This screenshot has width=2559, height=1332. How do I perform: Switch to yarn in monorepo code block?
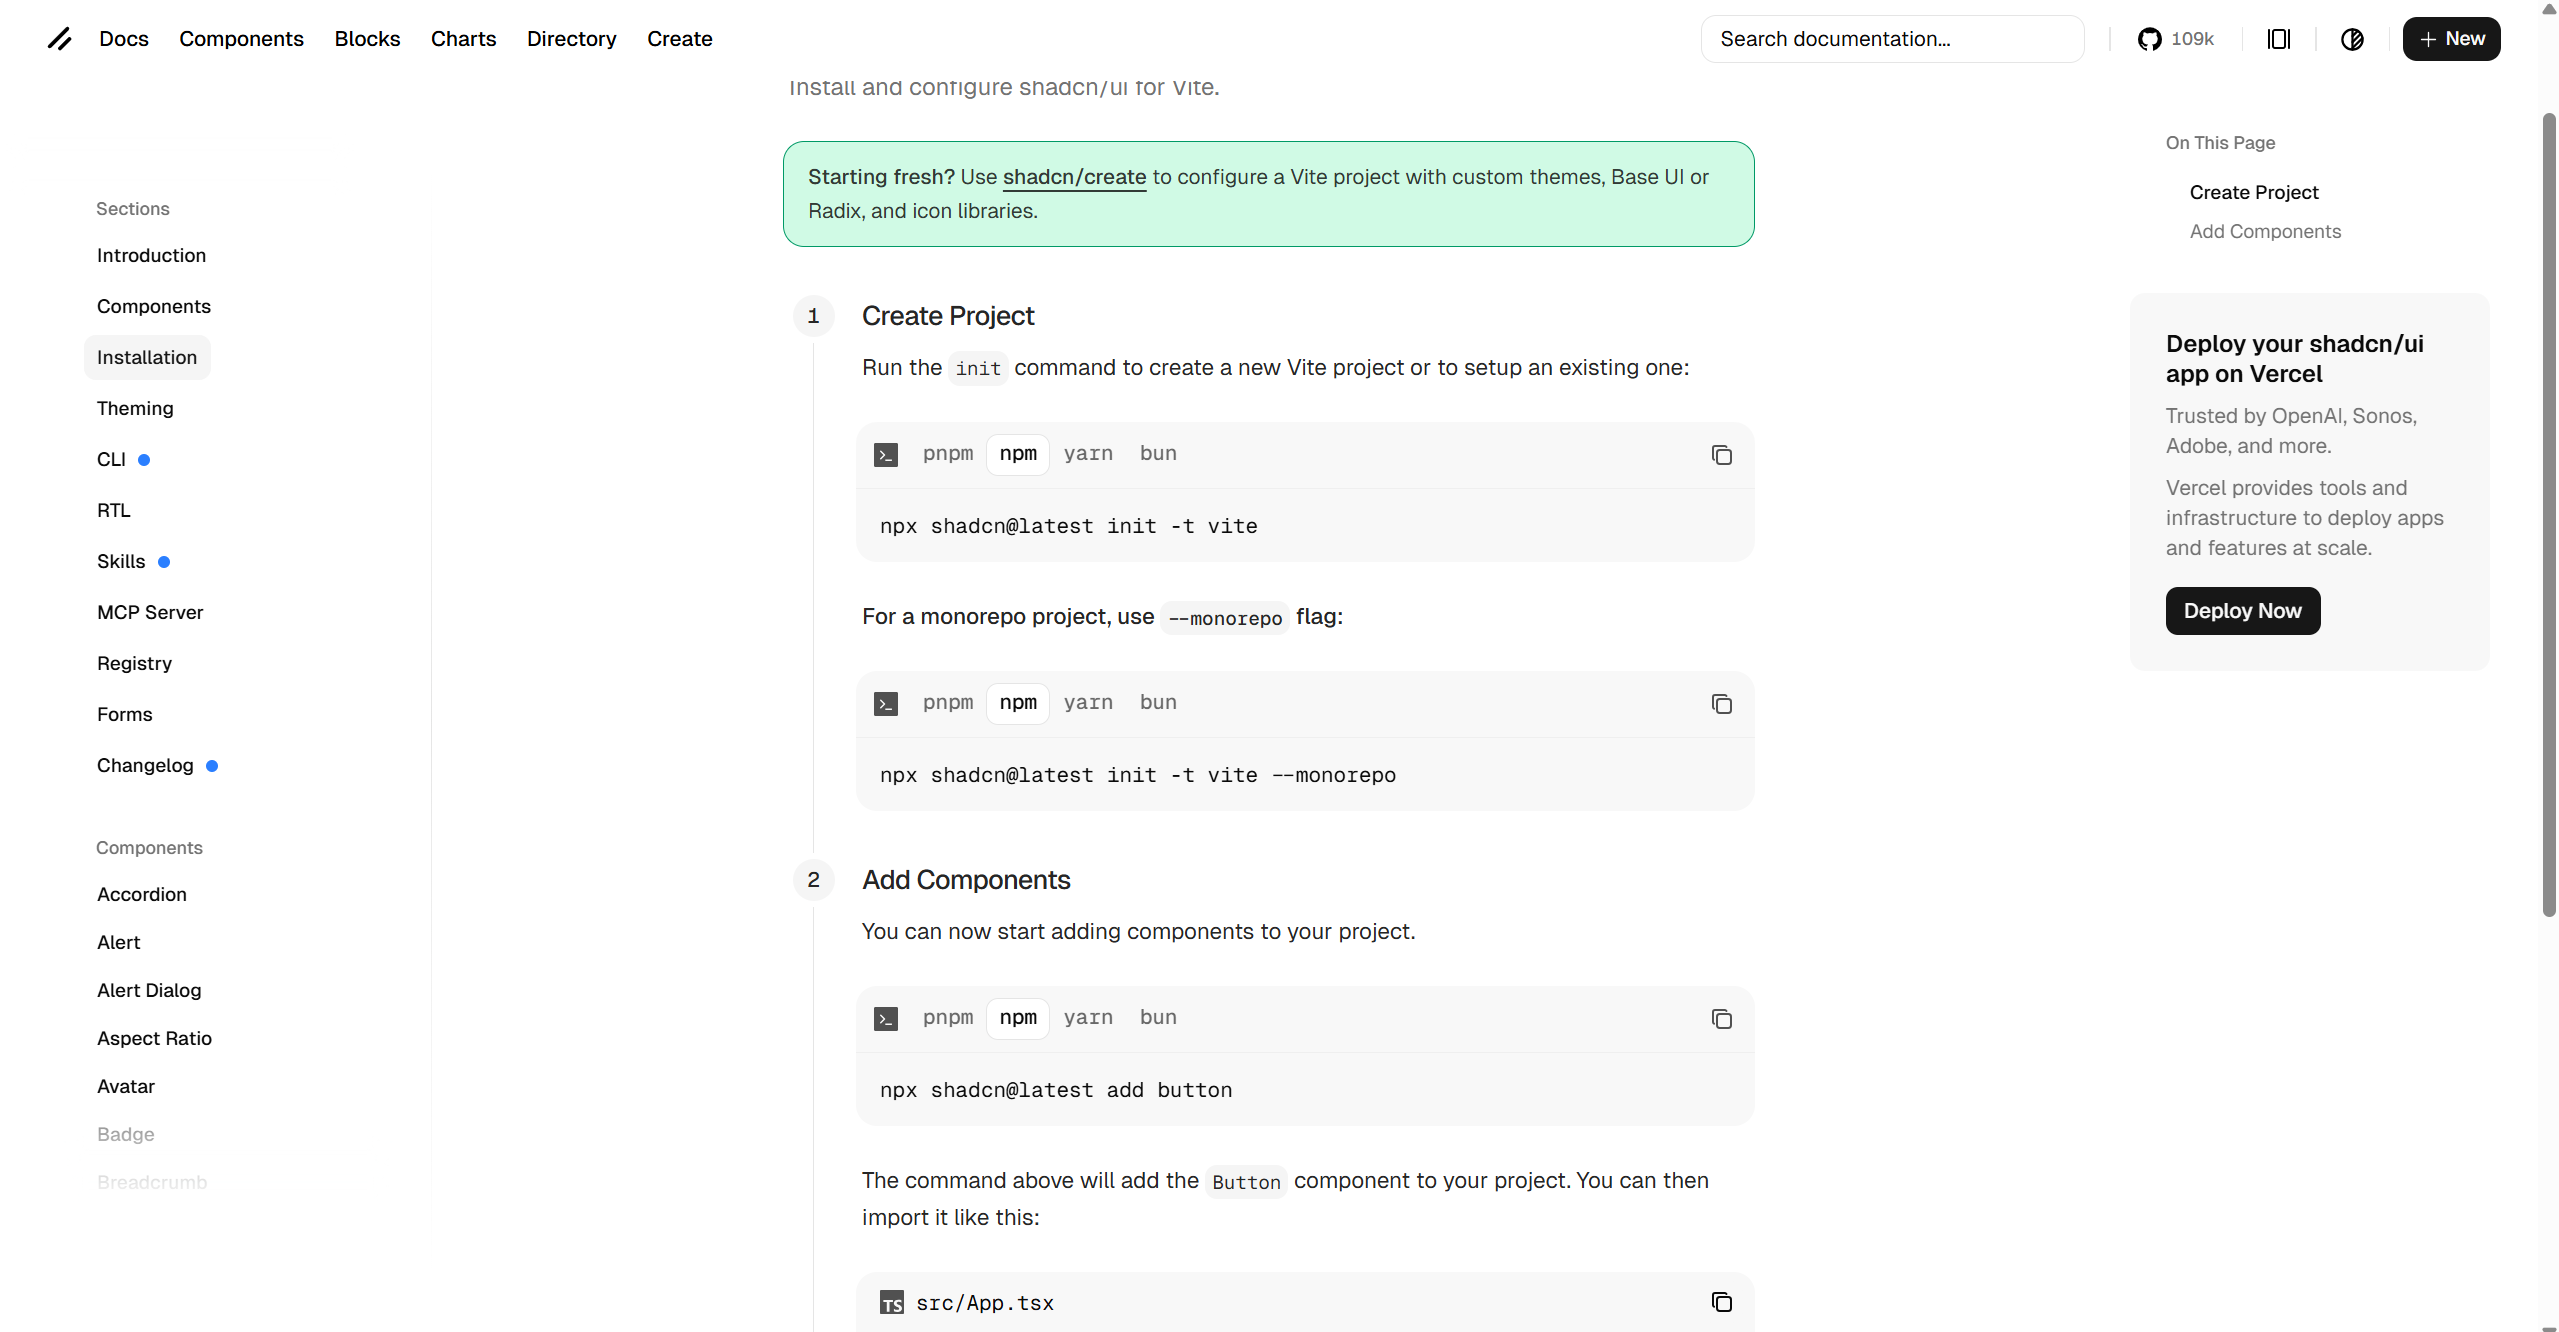click(x=1088, y=703)
